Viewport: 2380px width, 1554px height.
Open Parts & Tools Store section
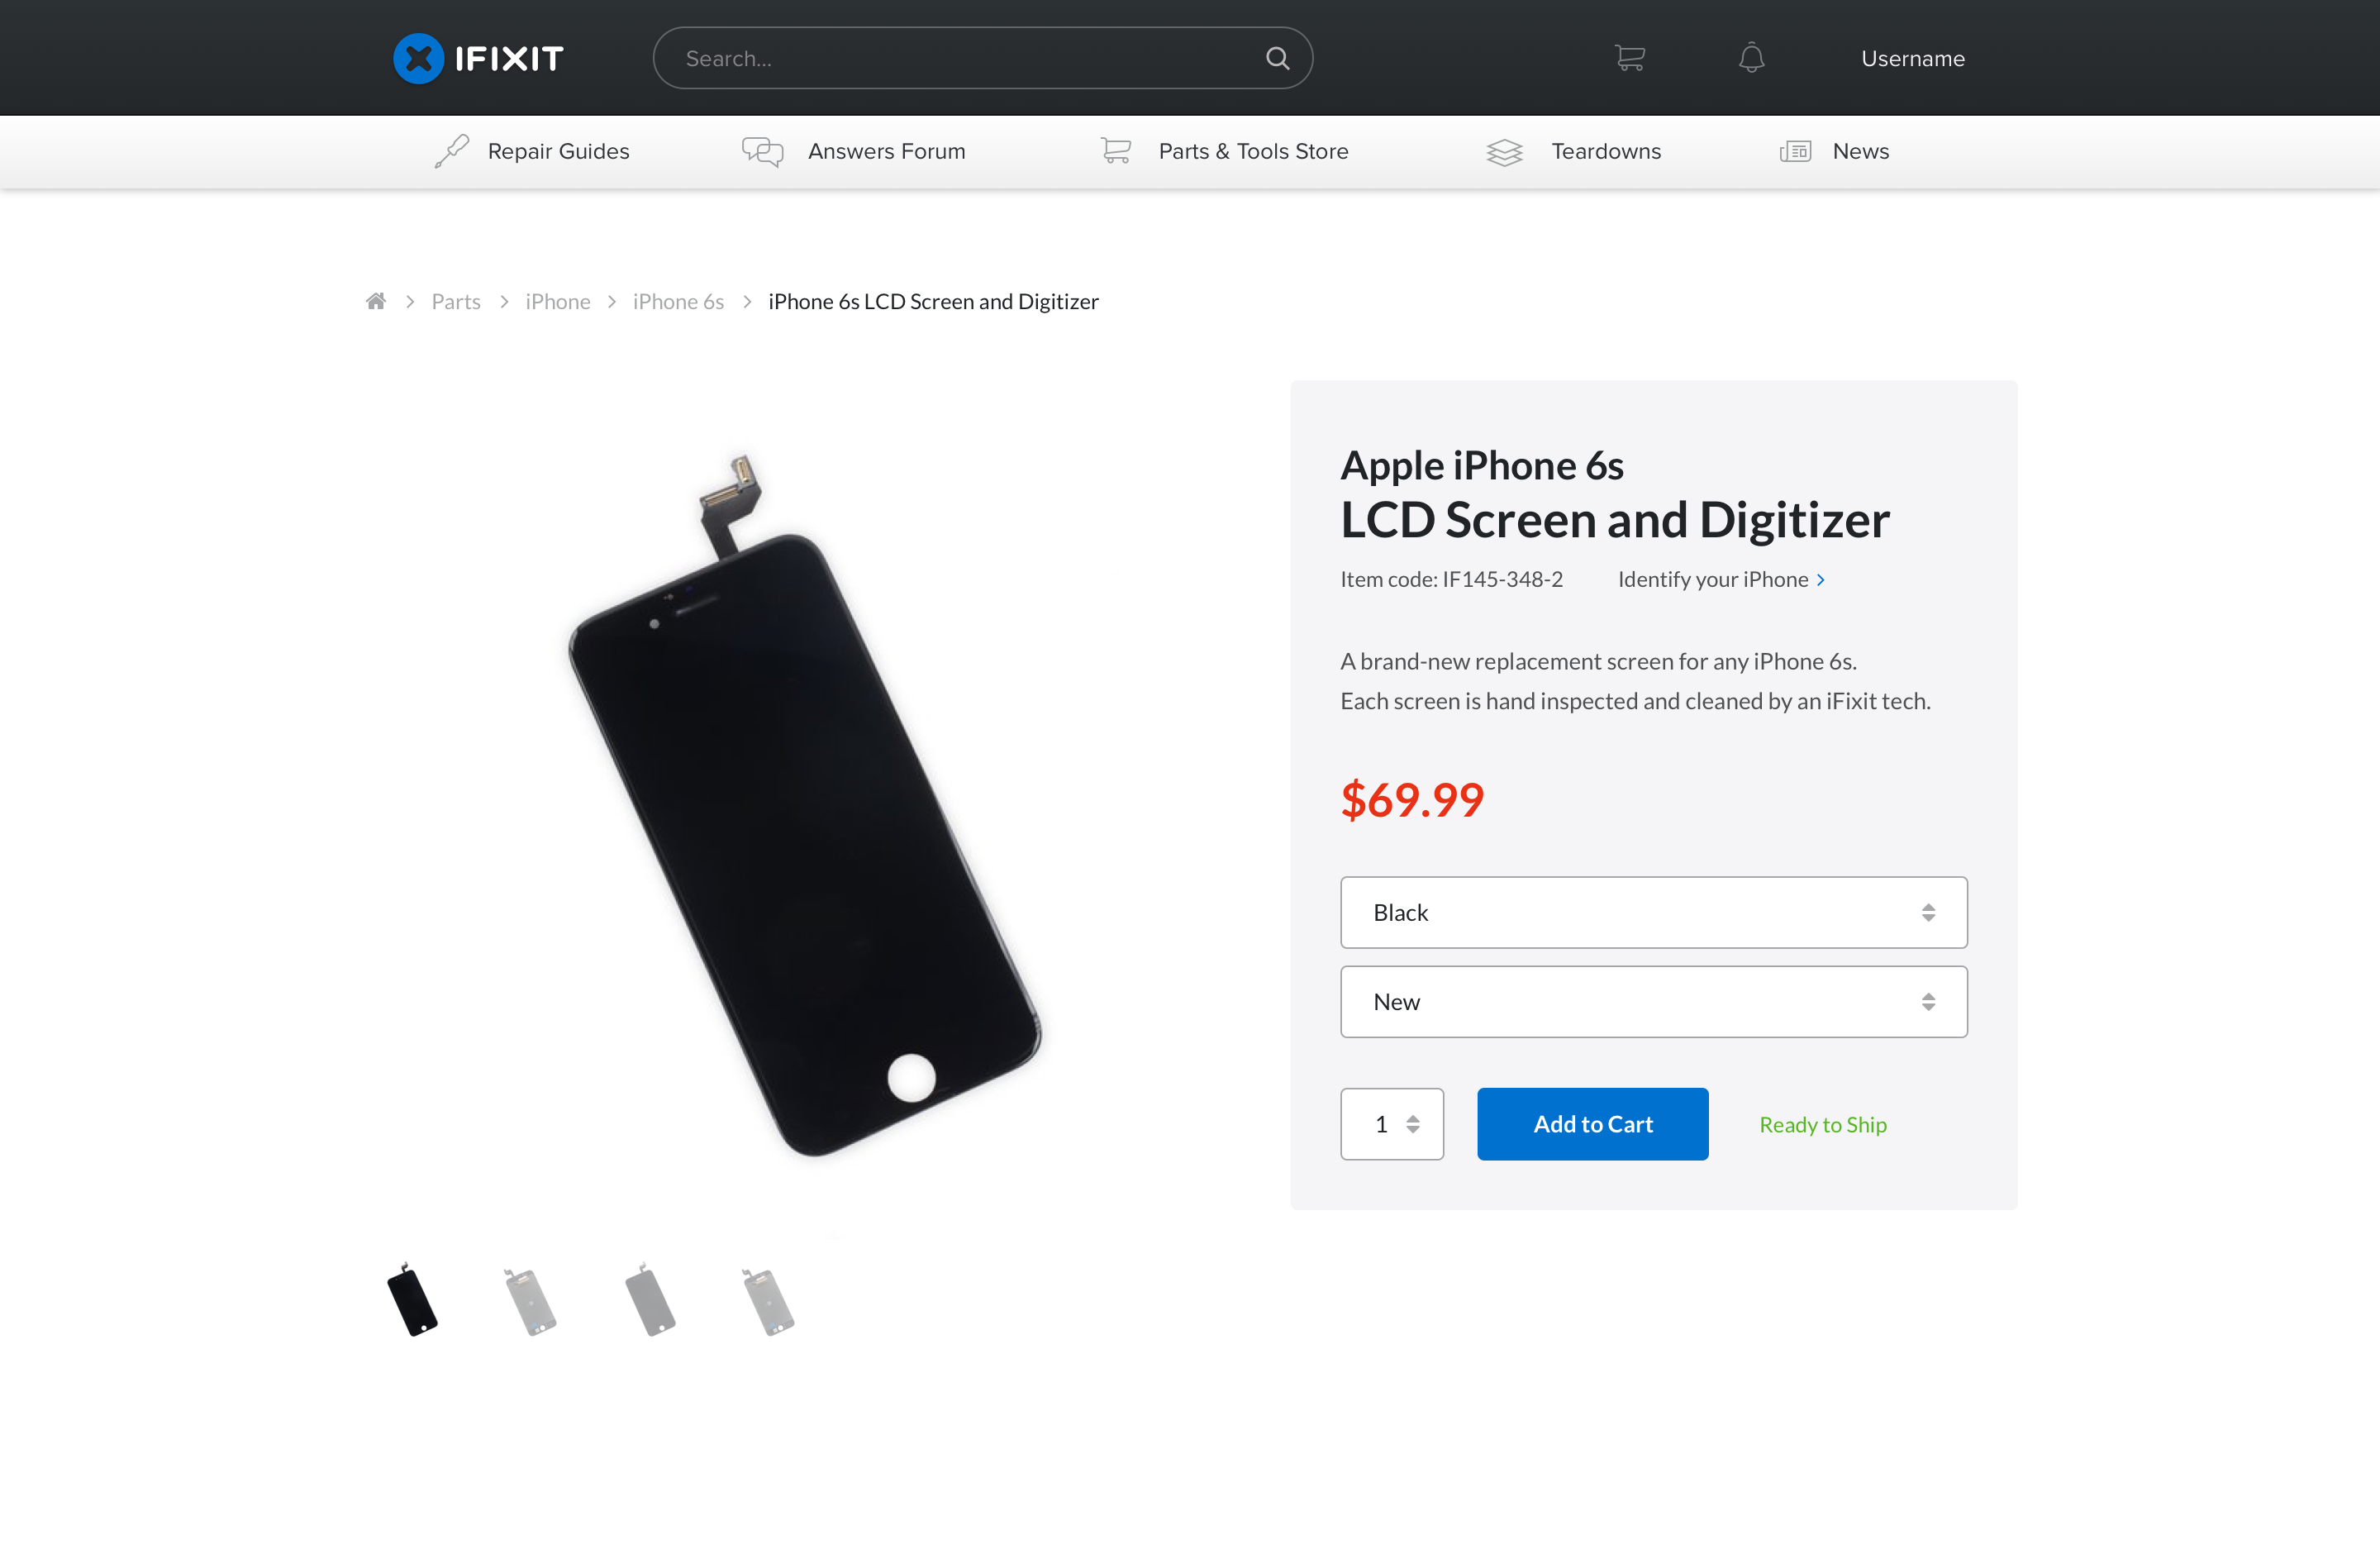point(1253,151)
